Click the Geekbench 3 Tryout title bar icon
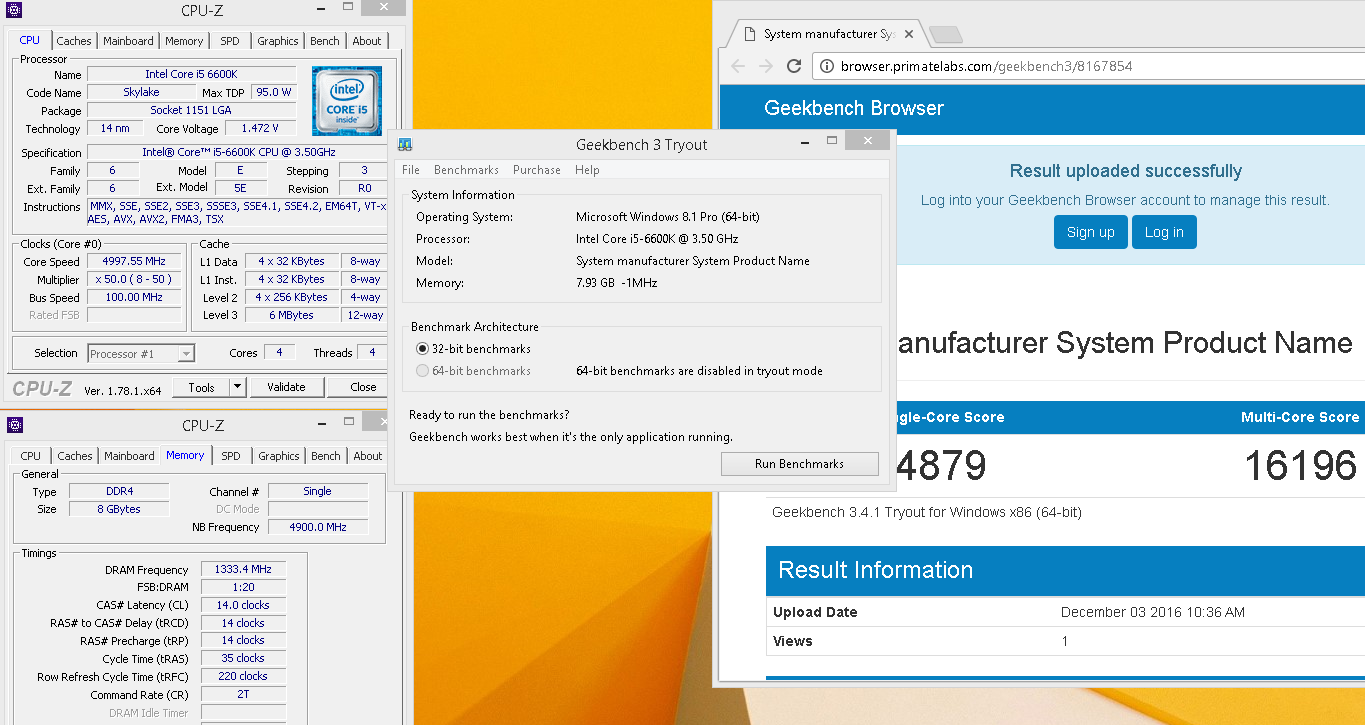 [x=406, y=145]
